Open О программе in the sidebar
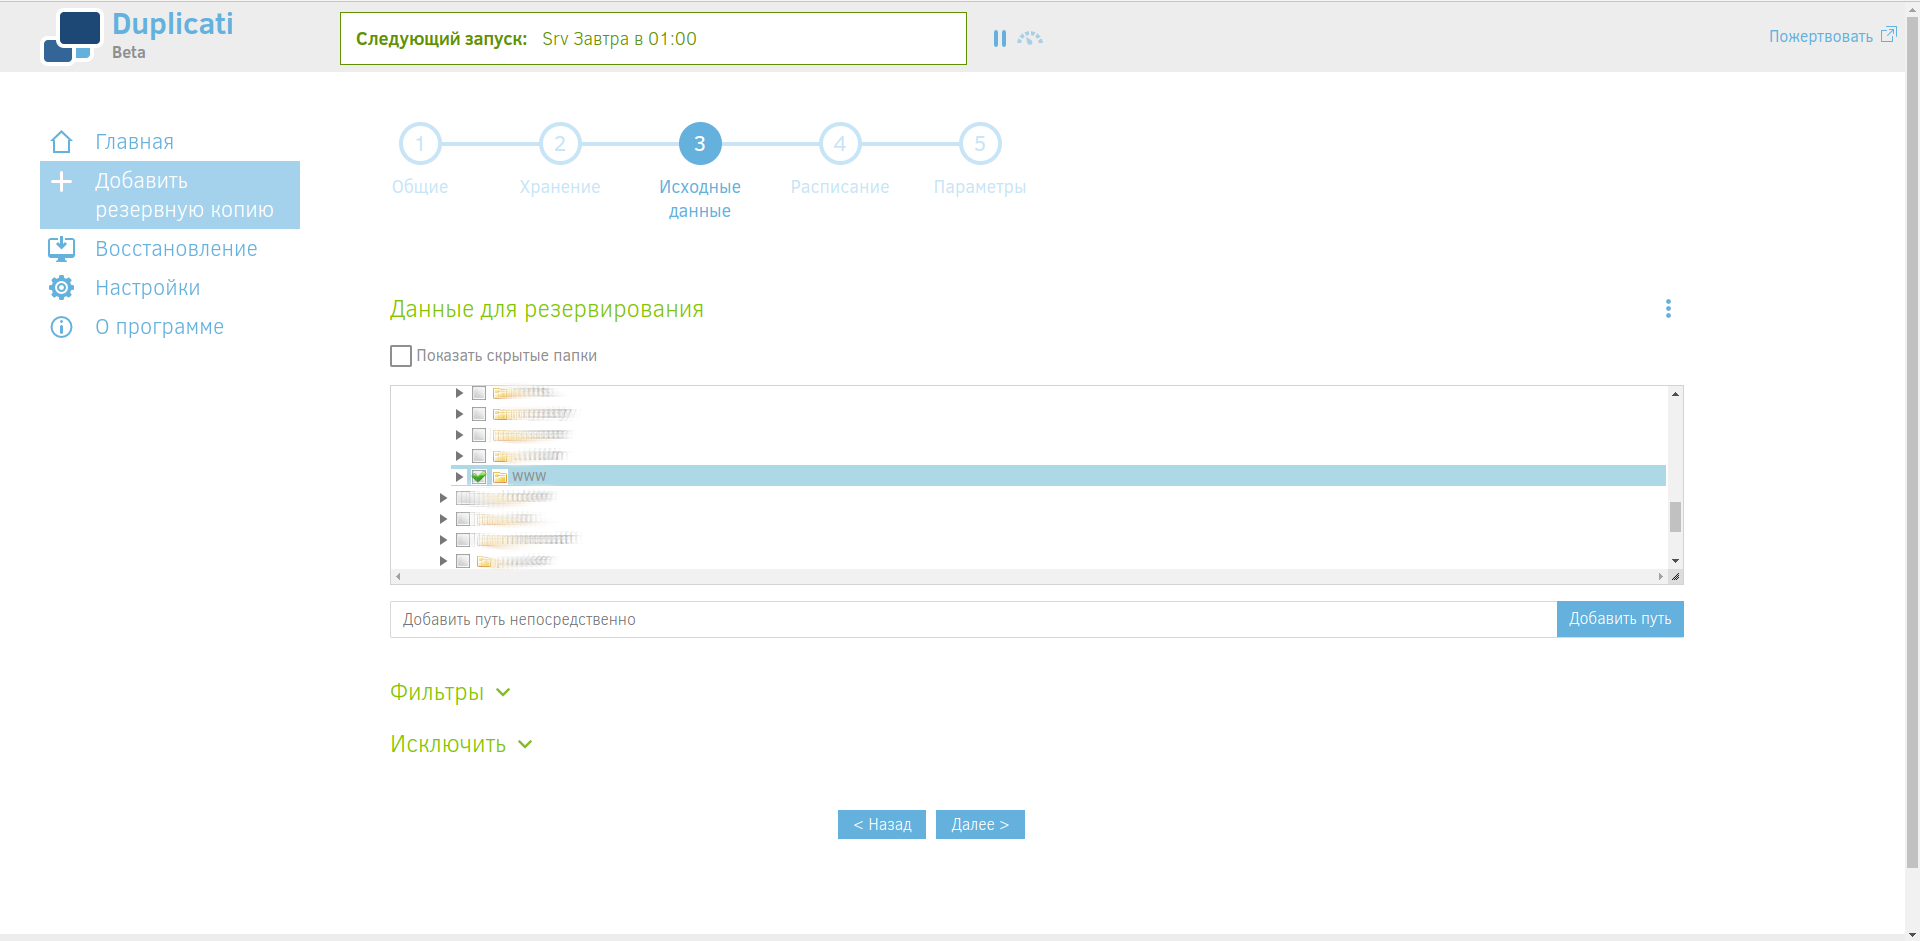This screenshot has width=1920, height=941. [159, 327]
